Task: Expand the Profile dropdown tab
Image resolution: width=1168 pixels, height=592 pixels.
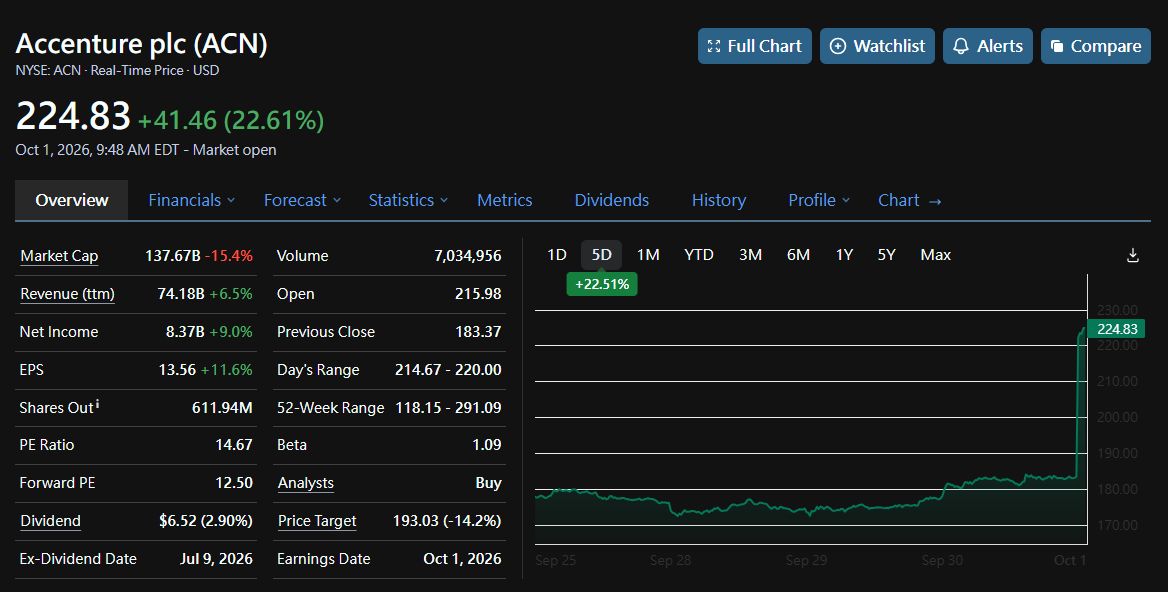Action: [x=819, y=200]
